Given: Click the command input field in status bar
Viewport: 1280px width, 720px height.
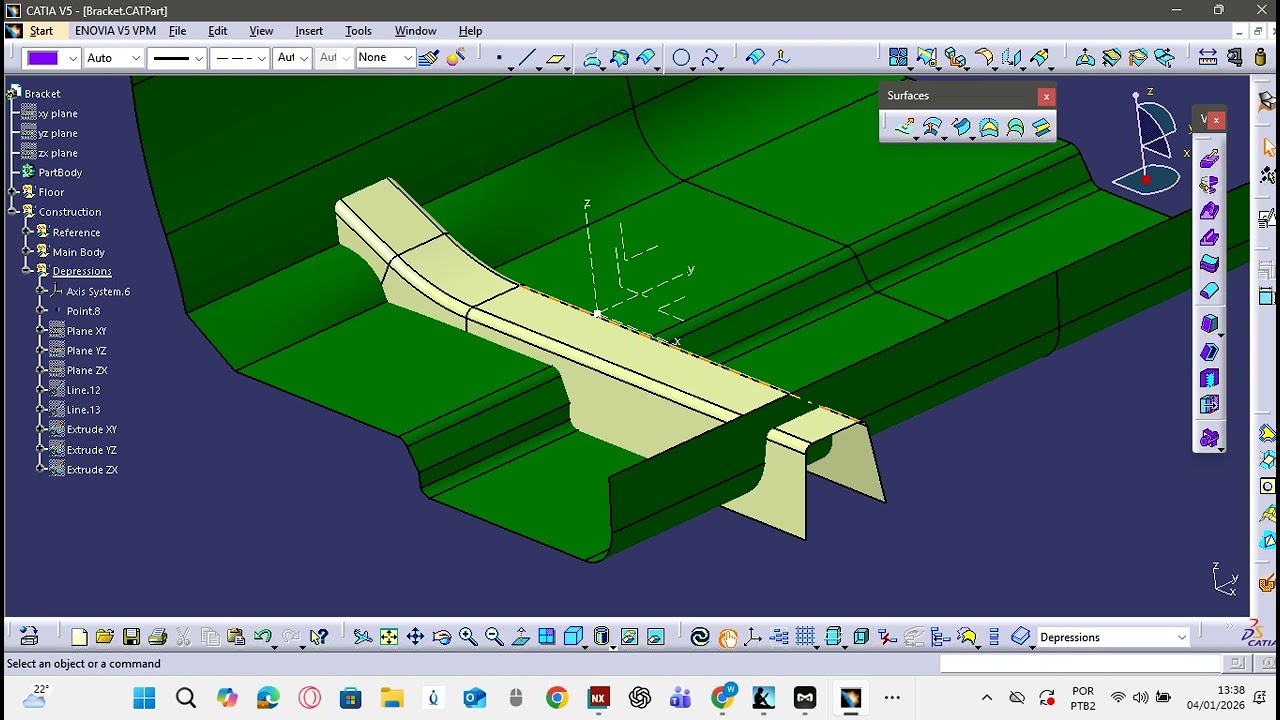Looking at the screenshot, I should tap(1080, 663).
